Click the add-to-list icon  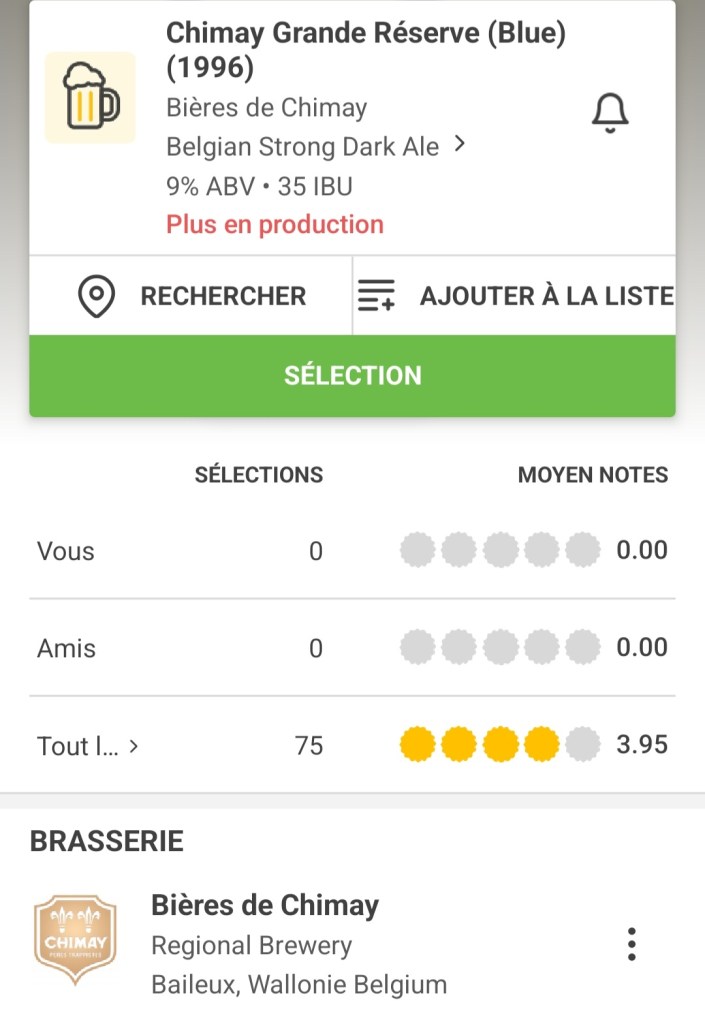377,297
